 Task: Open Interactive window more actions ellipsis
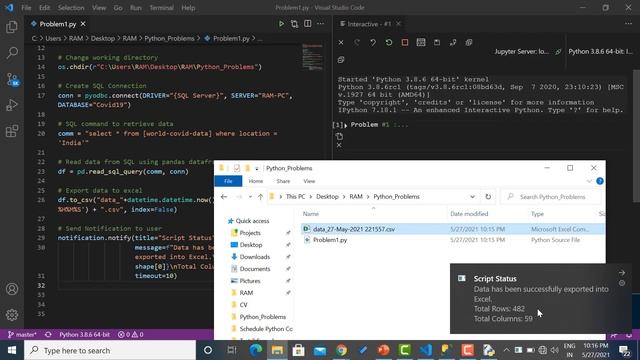point(628,24)
